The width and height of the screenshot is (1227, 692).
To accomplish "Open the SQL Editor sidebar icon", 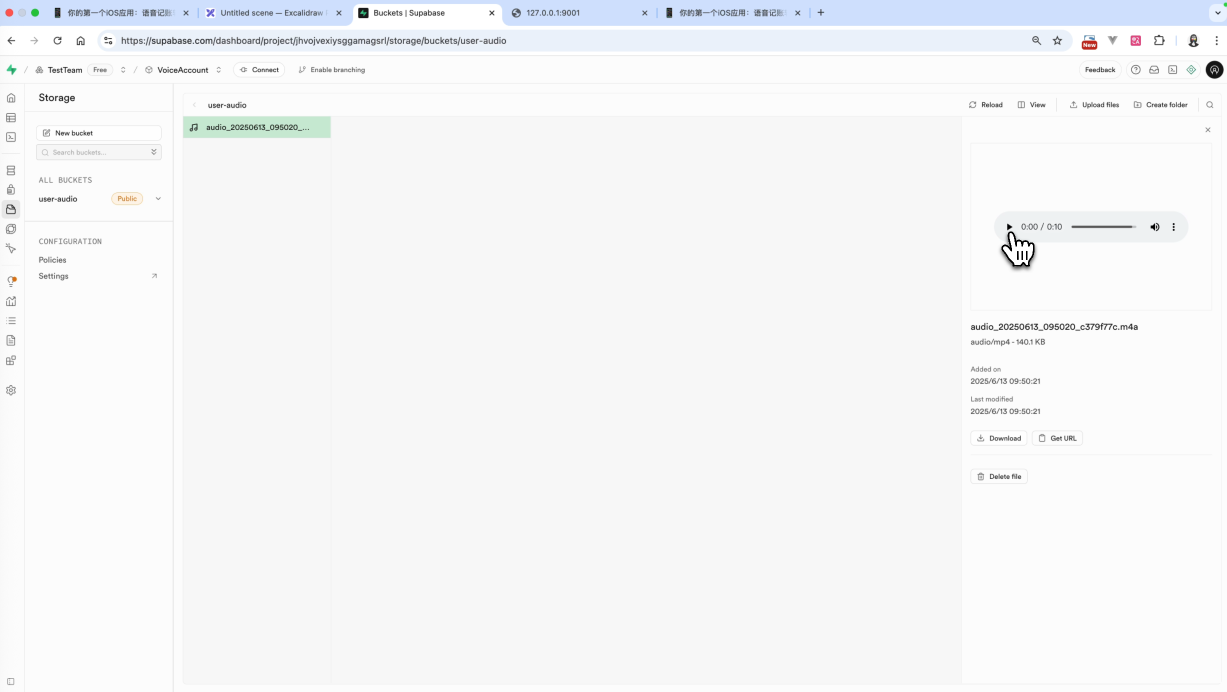I will (x=11, y=137).
